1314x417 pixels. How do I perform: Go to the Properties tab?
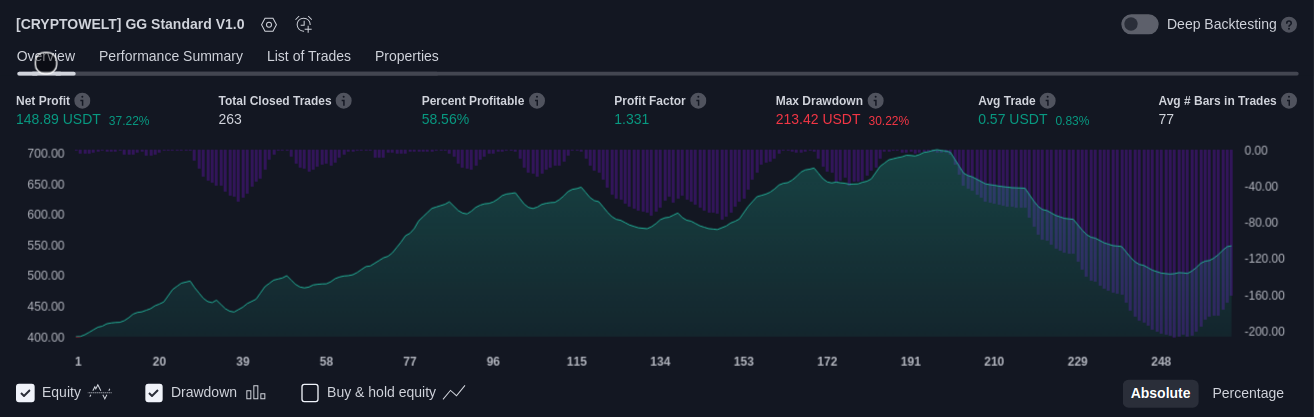(x=406, y=56)
